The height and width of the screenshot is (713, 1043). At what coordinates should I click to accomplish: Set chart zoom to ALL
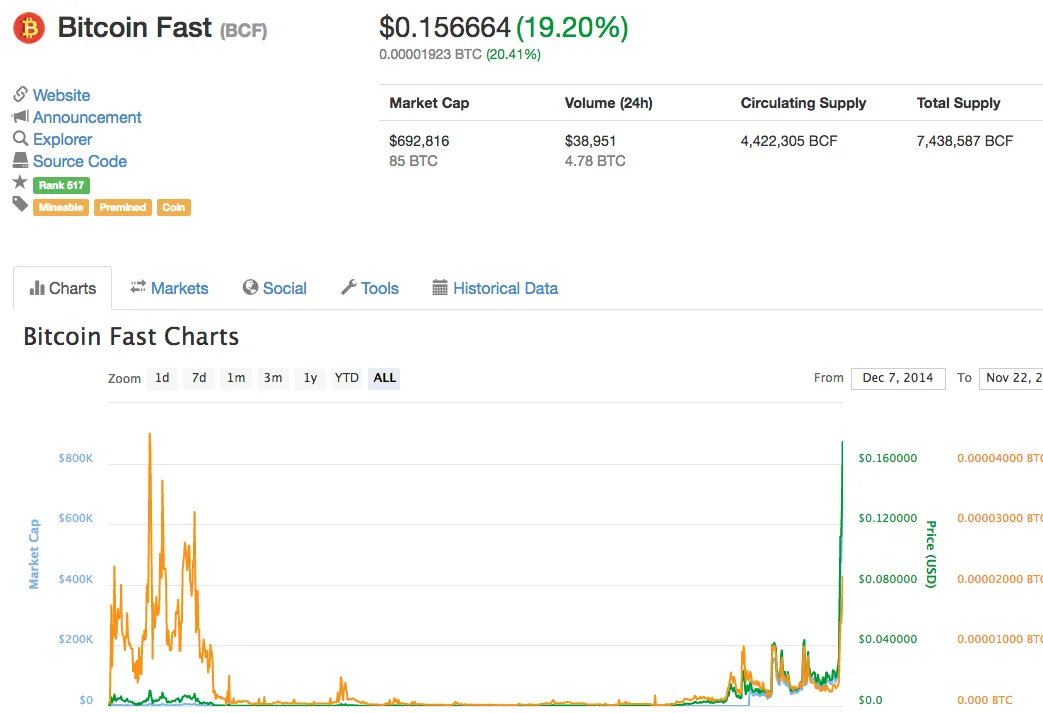click(x=384, y=378)
